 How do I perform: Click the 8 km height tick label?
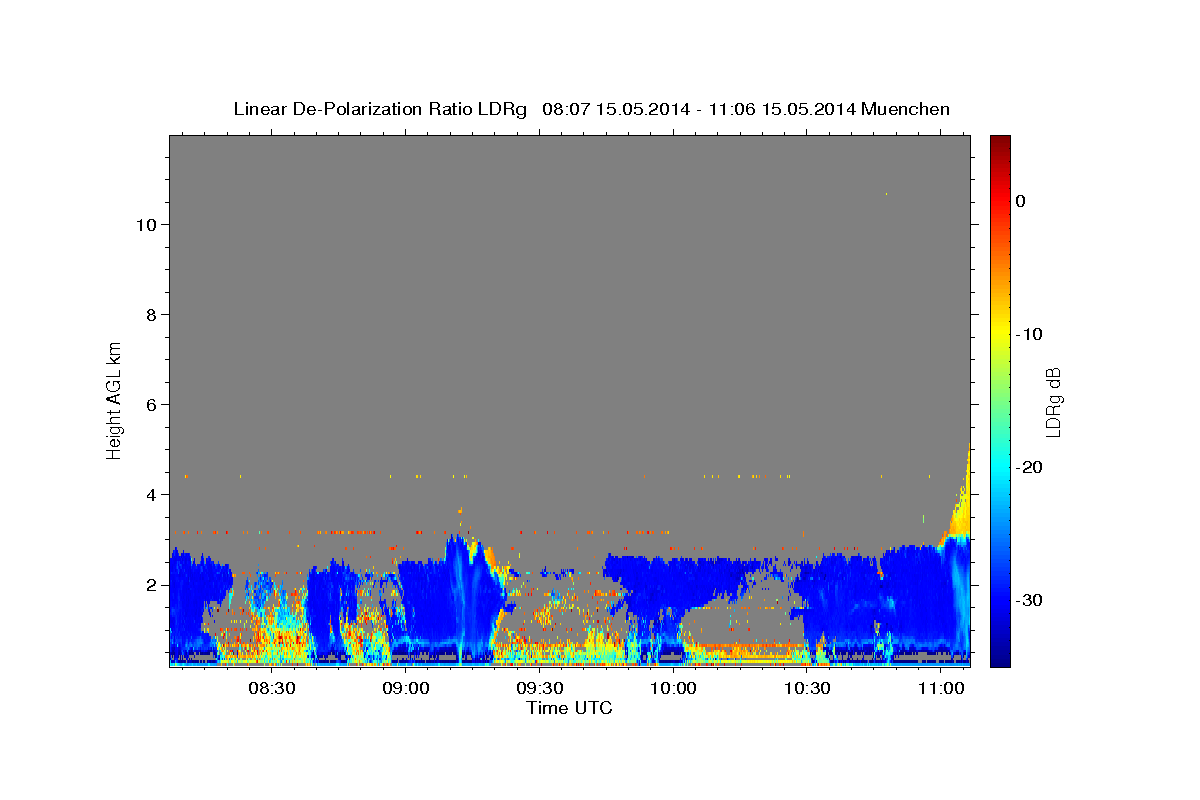(150, 314)
